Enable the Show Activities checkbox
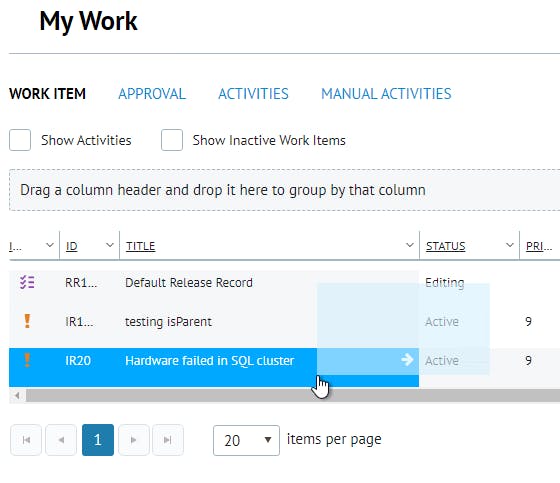560x483 pixels. click(20, 140)
